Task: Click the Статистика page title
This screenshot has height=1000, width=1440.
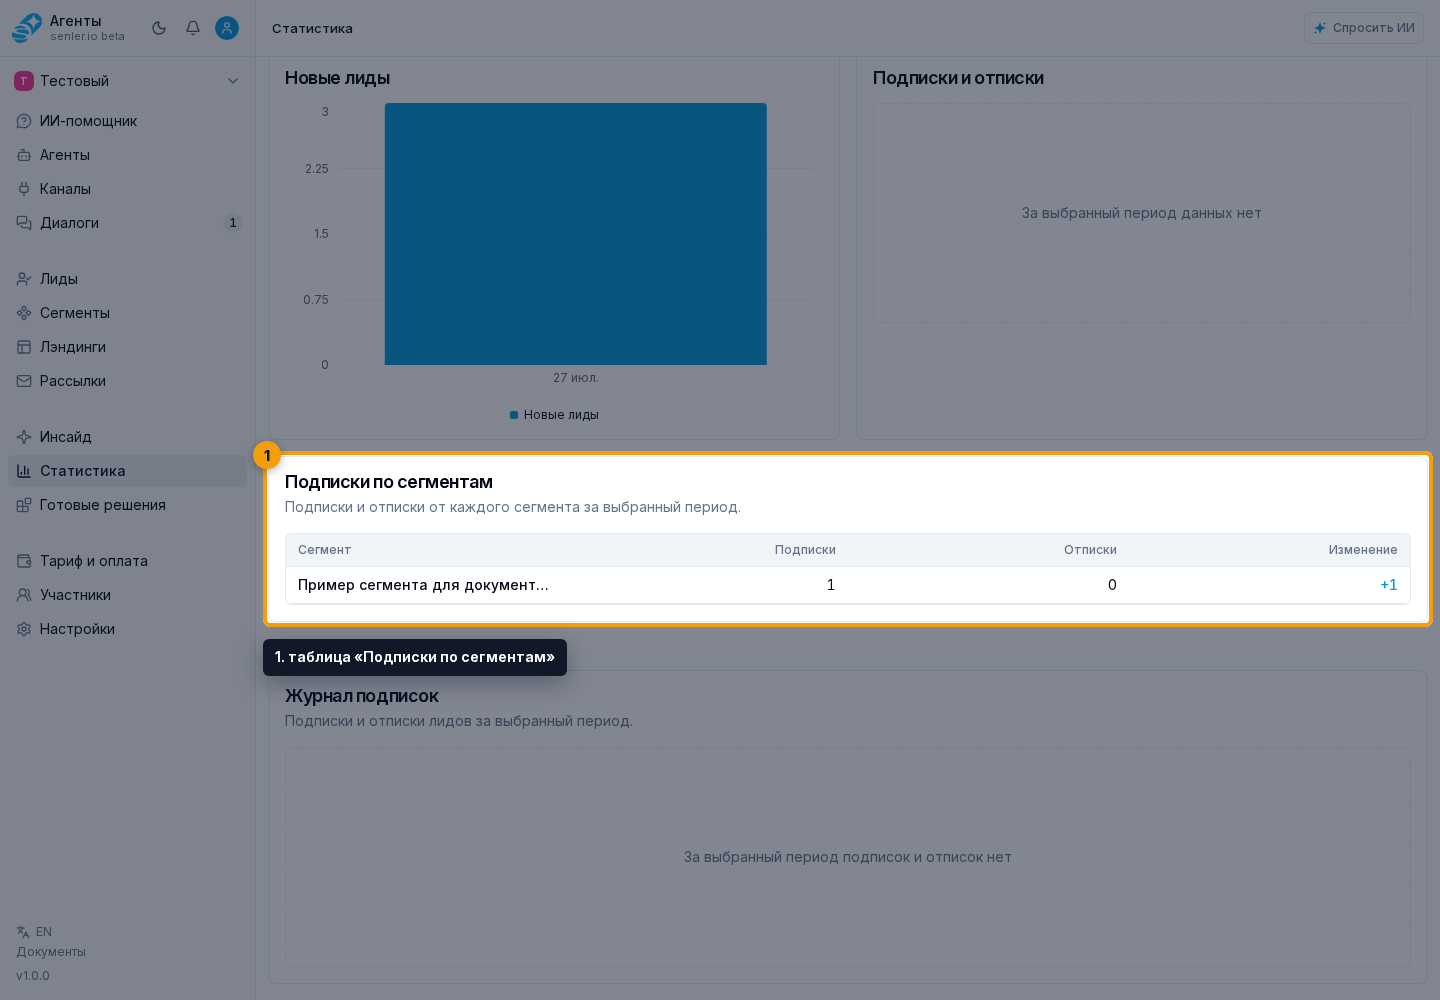Action: tap(312, 28)
